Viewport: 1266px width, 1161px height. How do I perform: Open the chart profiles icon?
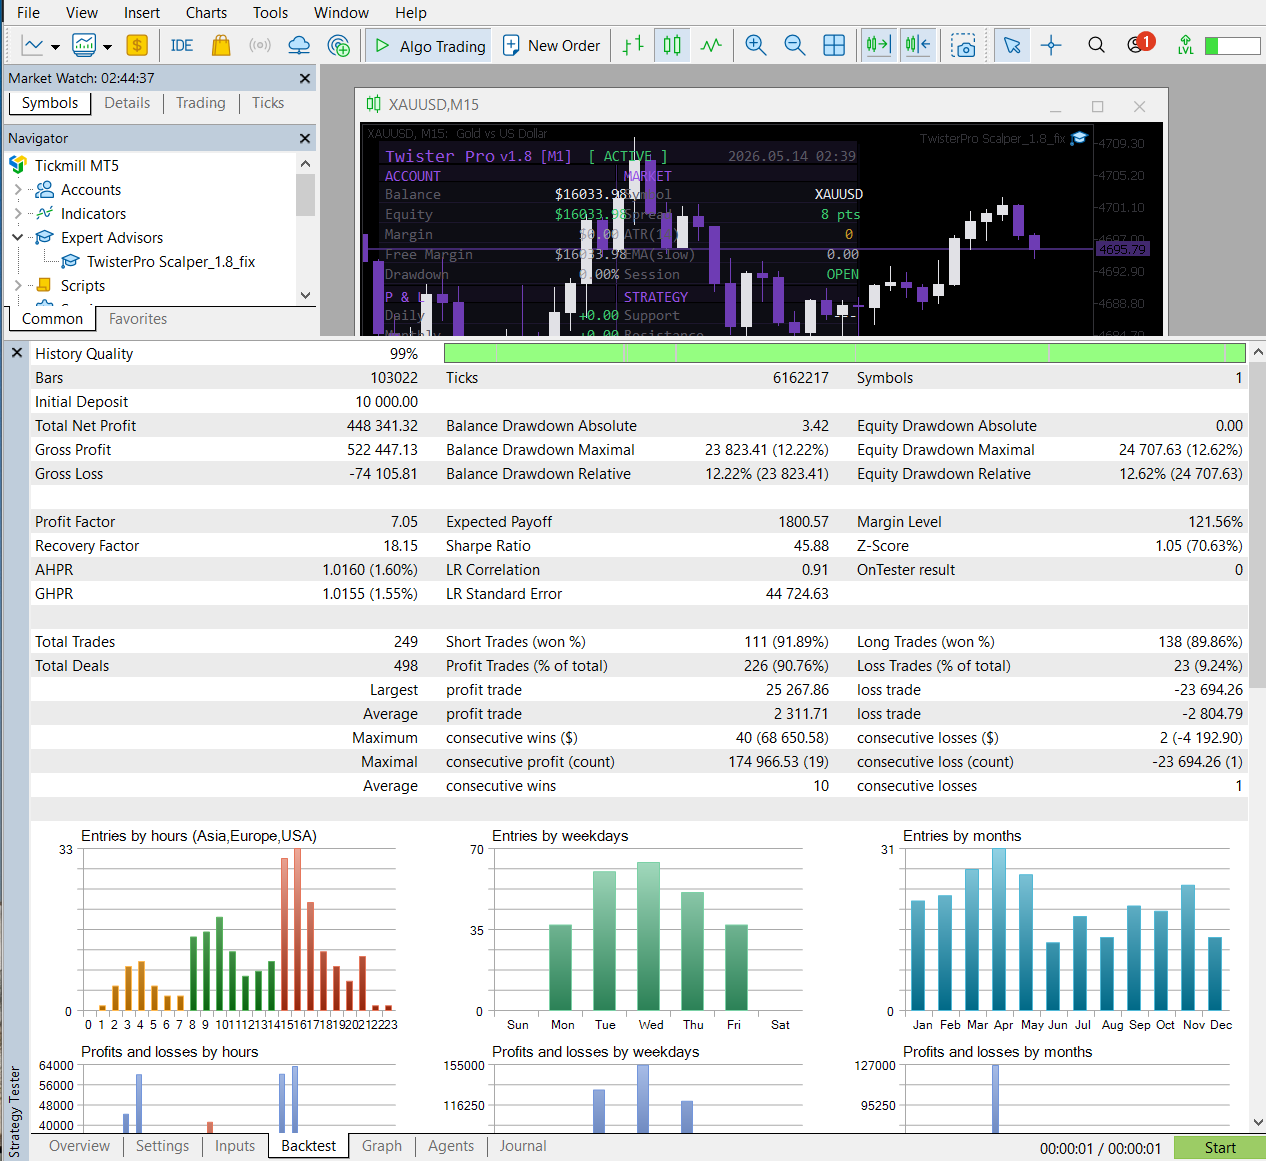click(x=84, y=45)
